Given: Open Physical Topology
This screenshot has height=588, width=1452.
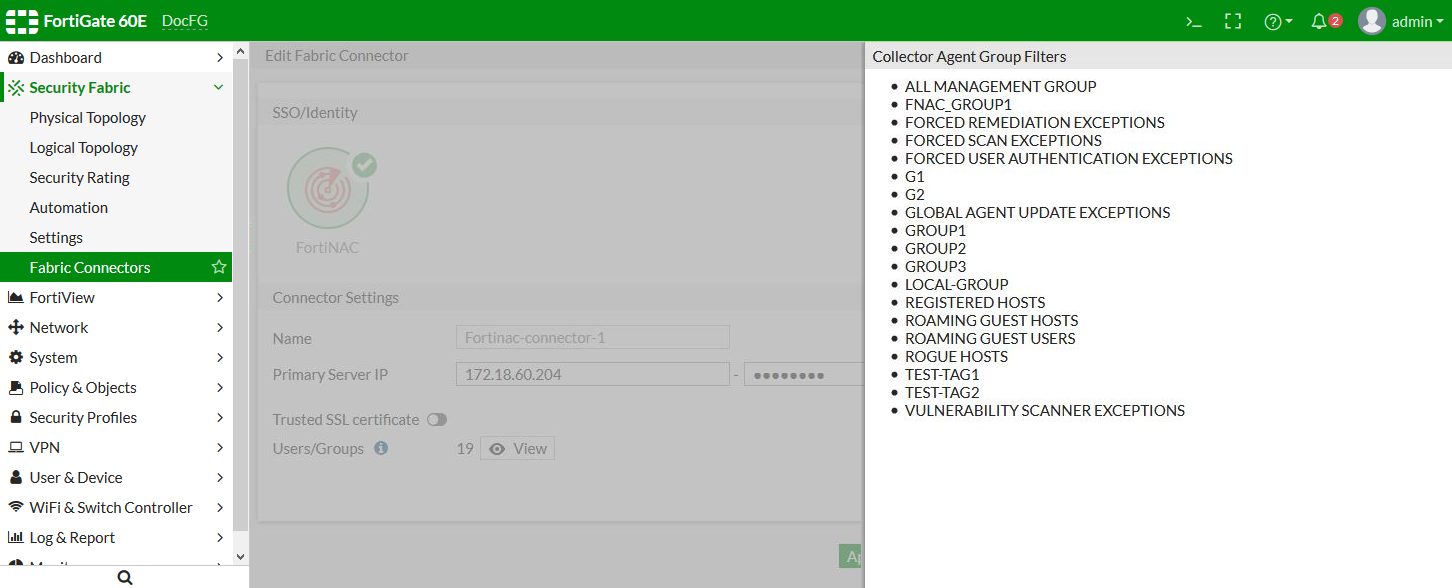Looking at the screenshot, I should (x=88, y=117).
